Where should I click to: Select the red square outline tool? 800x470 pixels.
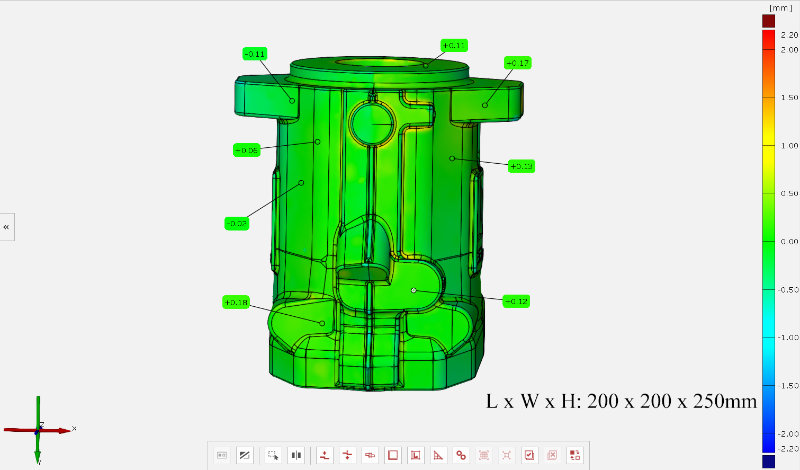393,455
